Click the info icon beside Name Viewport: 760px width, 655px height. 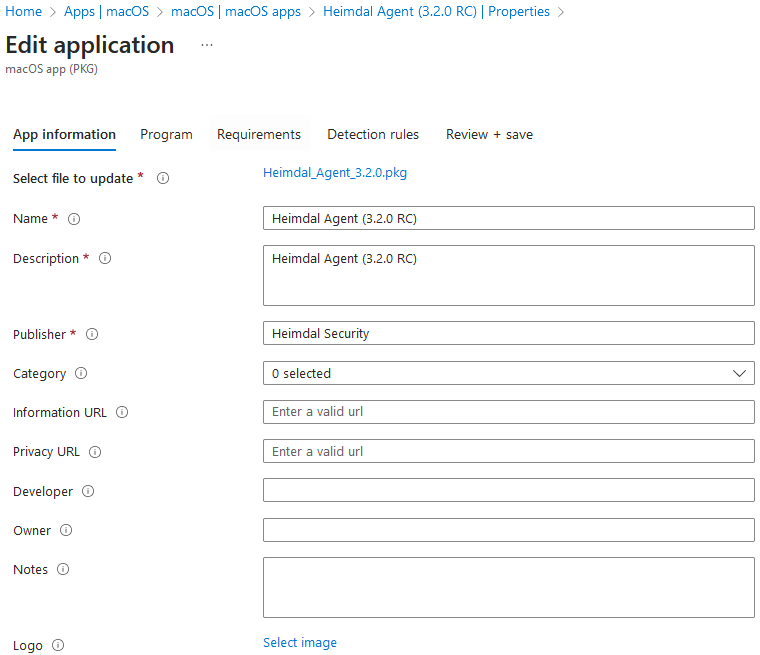[74, 219]
